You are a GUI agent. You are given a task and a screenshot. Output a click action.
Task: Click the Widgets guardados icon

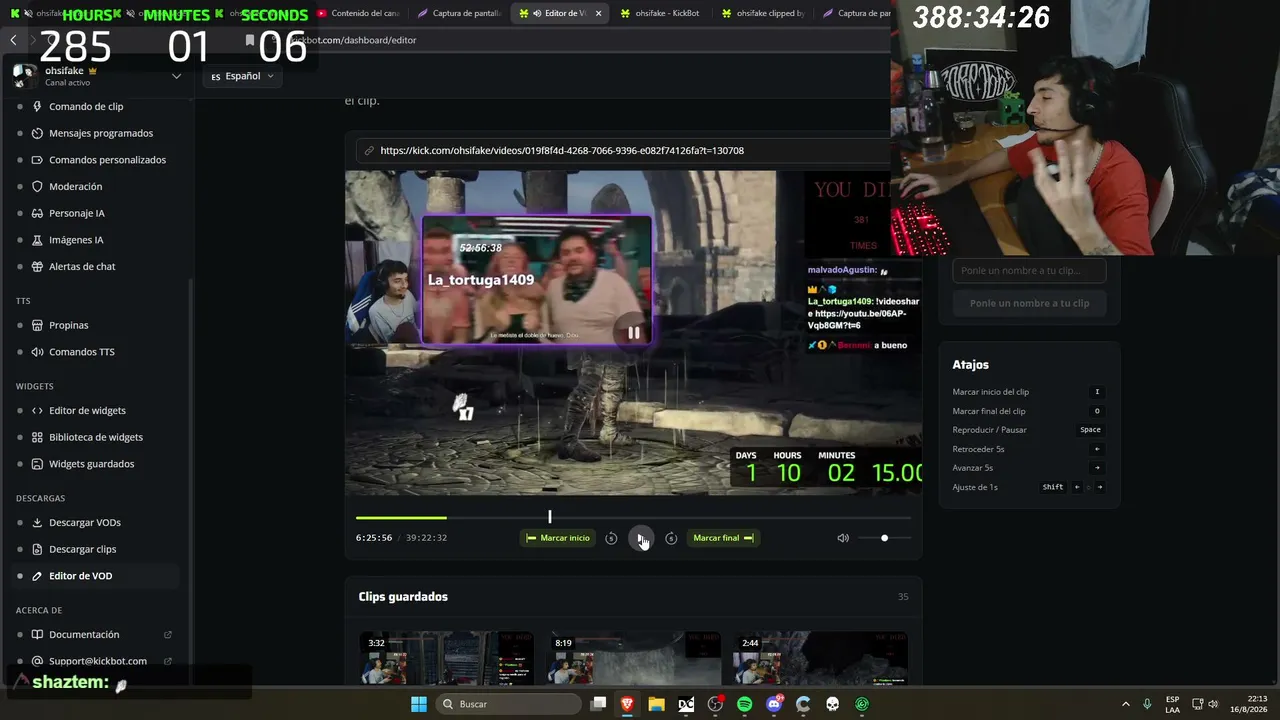click(37, 464)
